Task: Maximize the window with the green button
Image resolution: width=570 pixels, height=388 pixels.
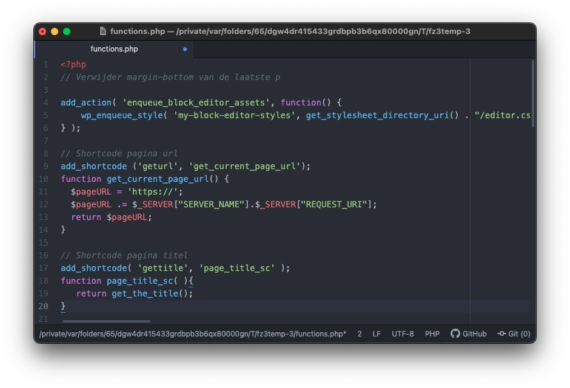Action: (67, 32)
